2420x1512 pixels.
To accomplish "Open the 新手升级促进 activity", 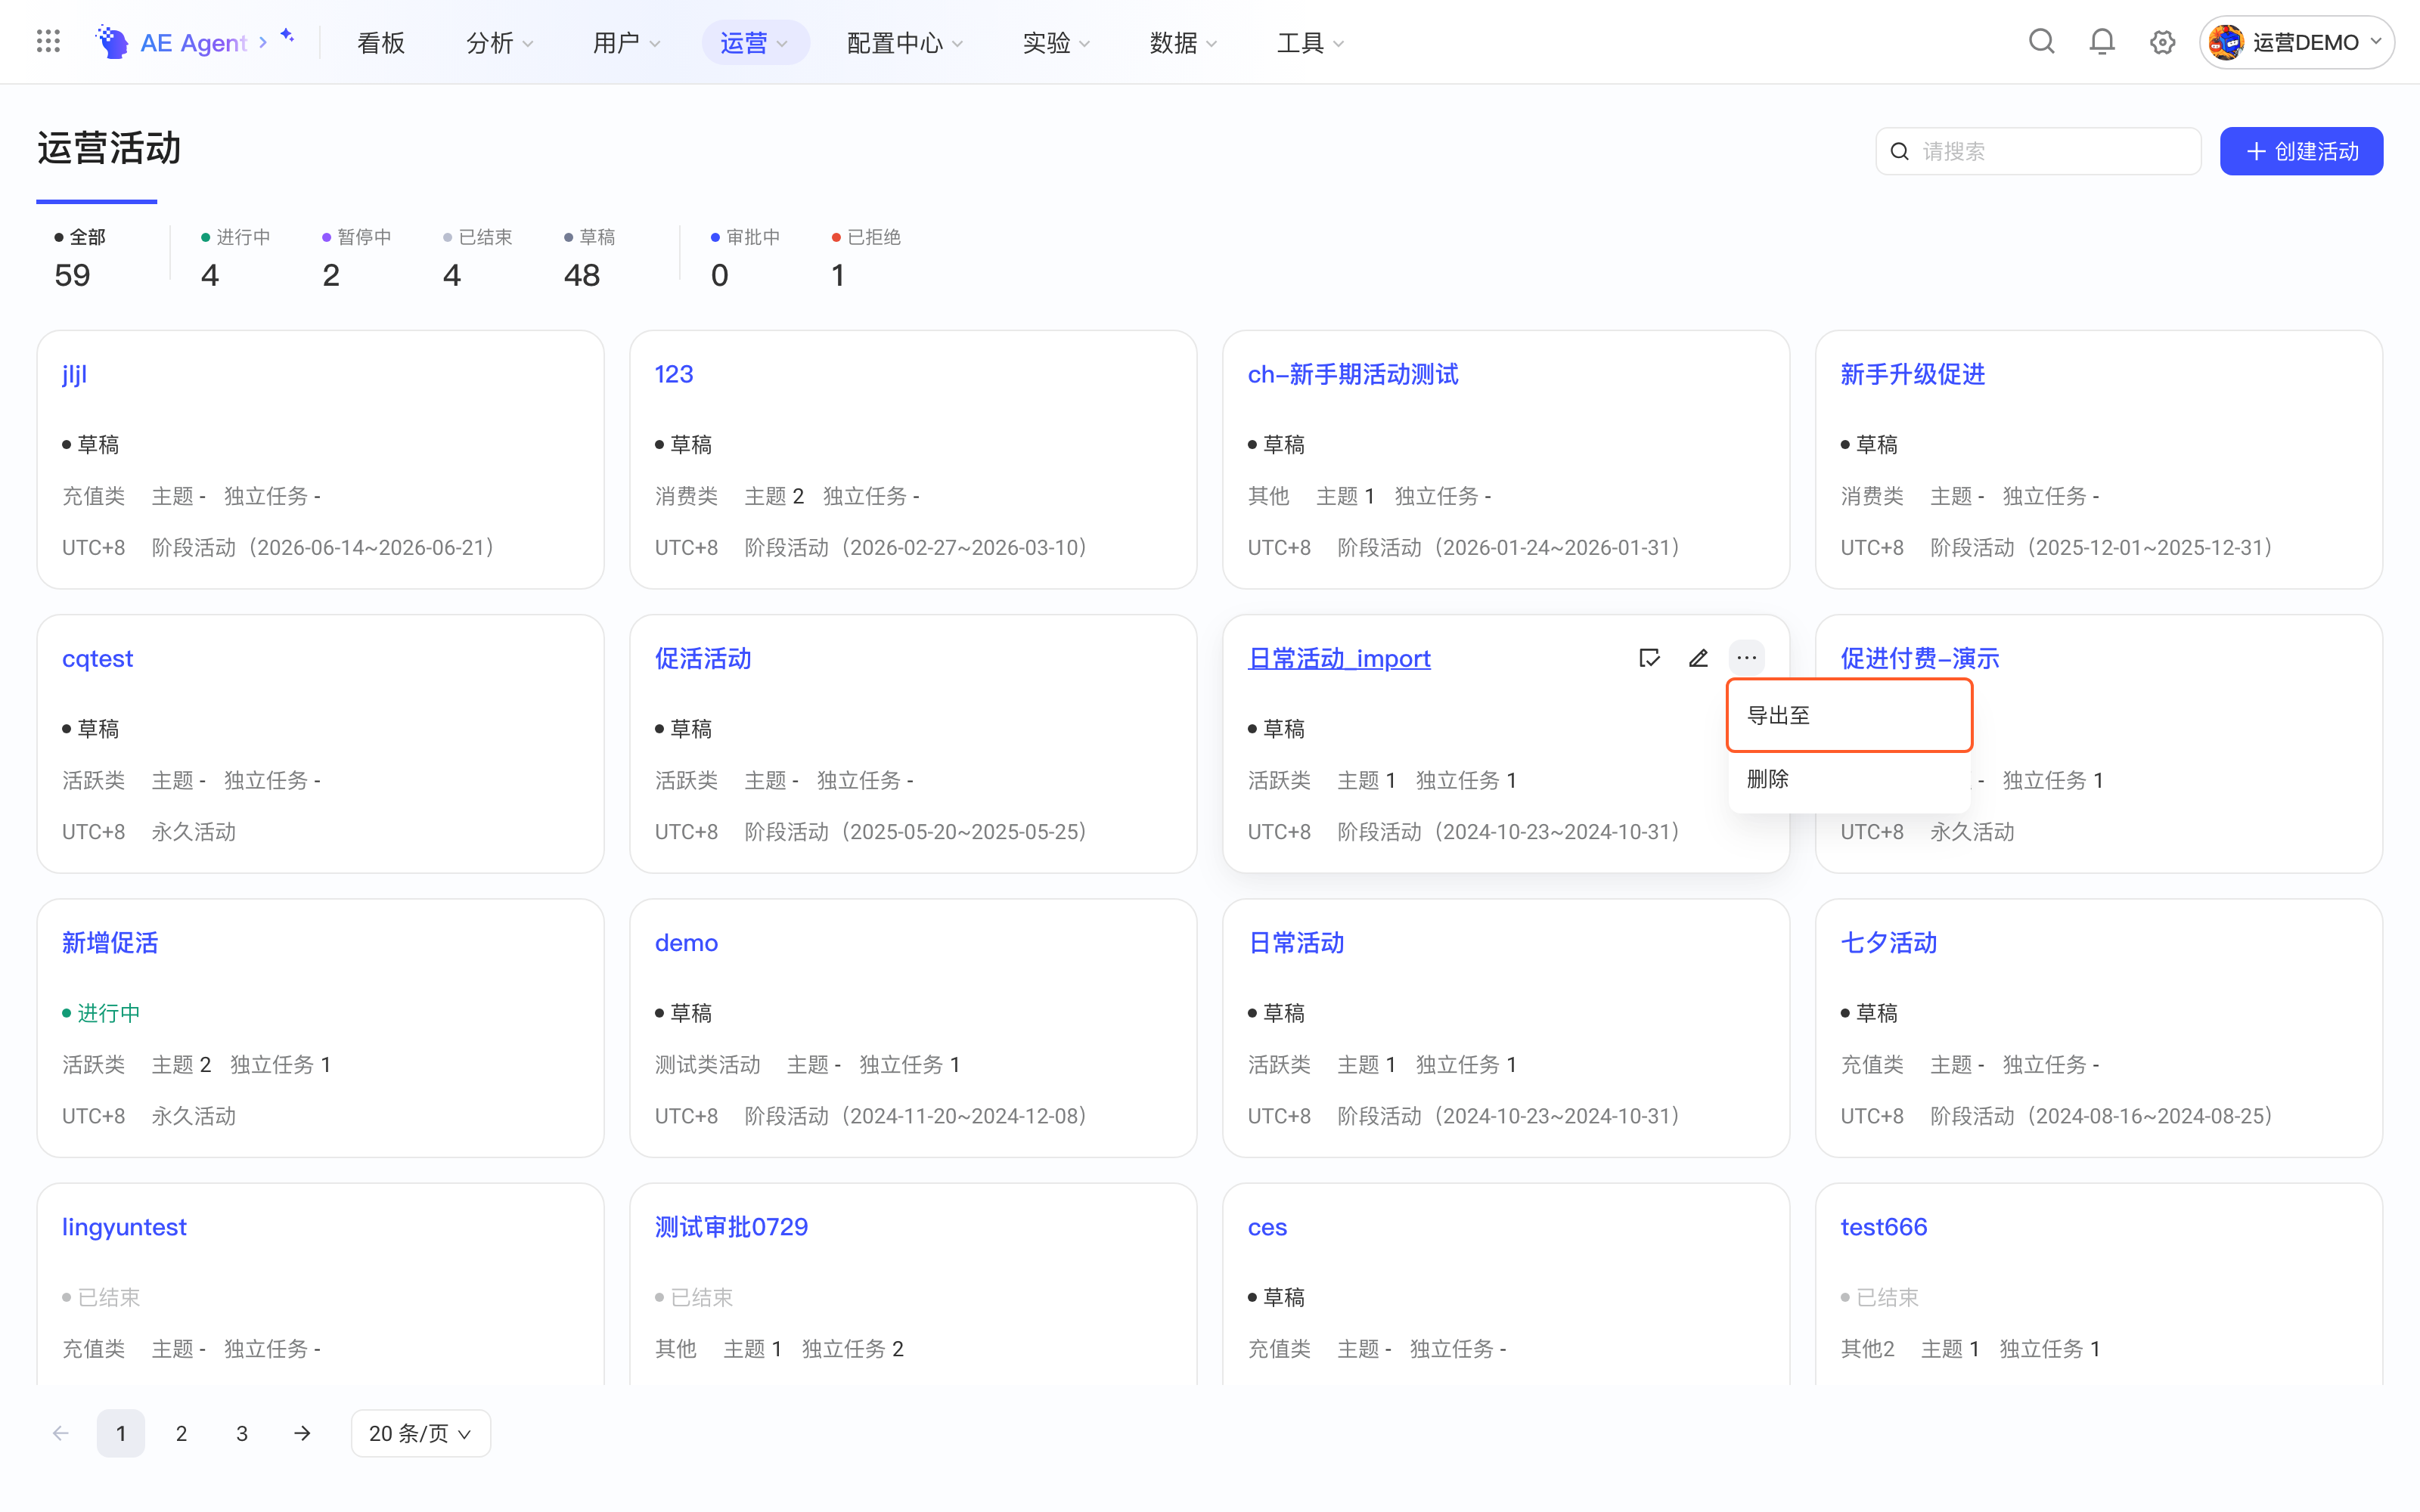I will 1912,374.
